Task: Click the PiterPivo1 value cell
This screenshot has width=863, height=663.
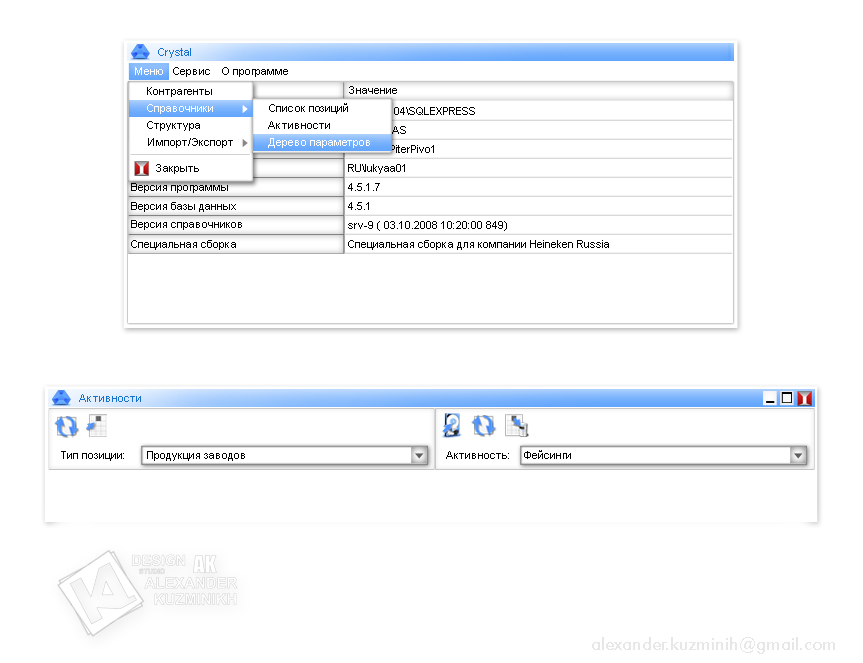Action: pyautogui.click(x=562, y=149)
